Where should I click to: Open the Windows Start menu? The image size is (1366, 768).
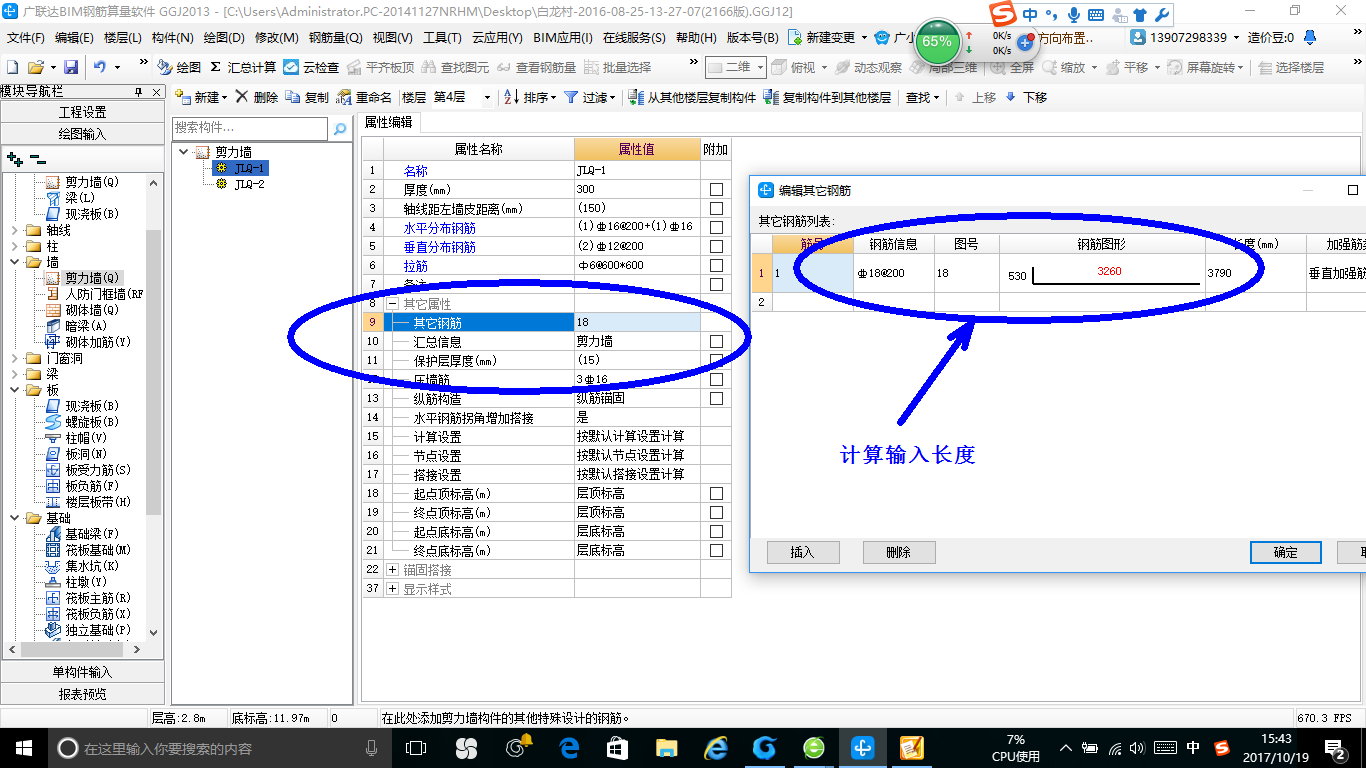[x=22, y=748]
